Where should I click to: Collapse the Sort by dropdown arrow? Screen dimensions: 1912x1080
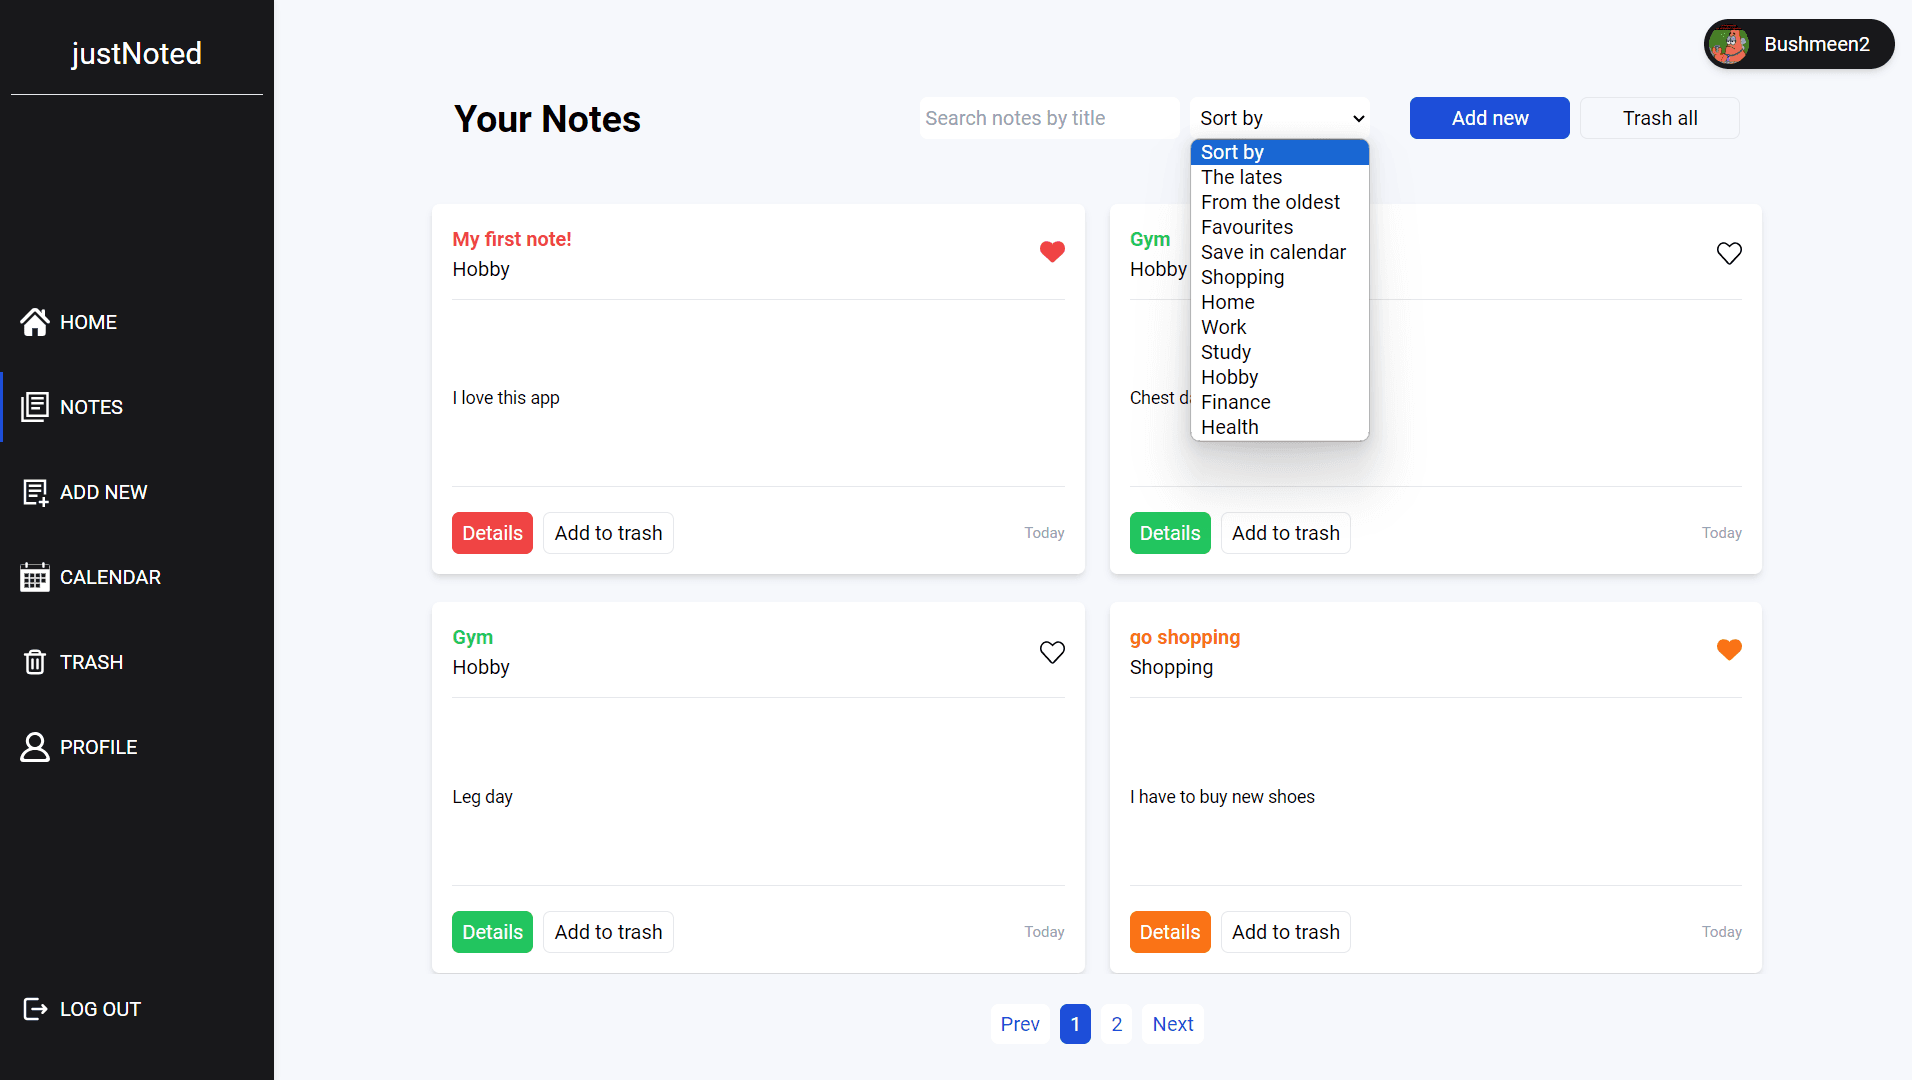pos(1358,118)
